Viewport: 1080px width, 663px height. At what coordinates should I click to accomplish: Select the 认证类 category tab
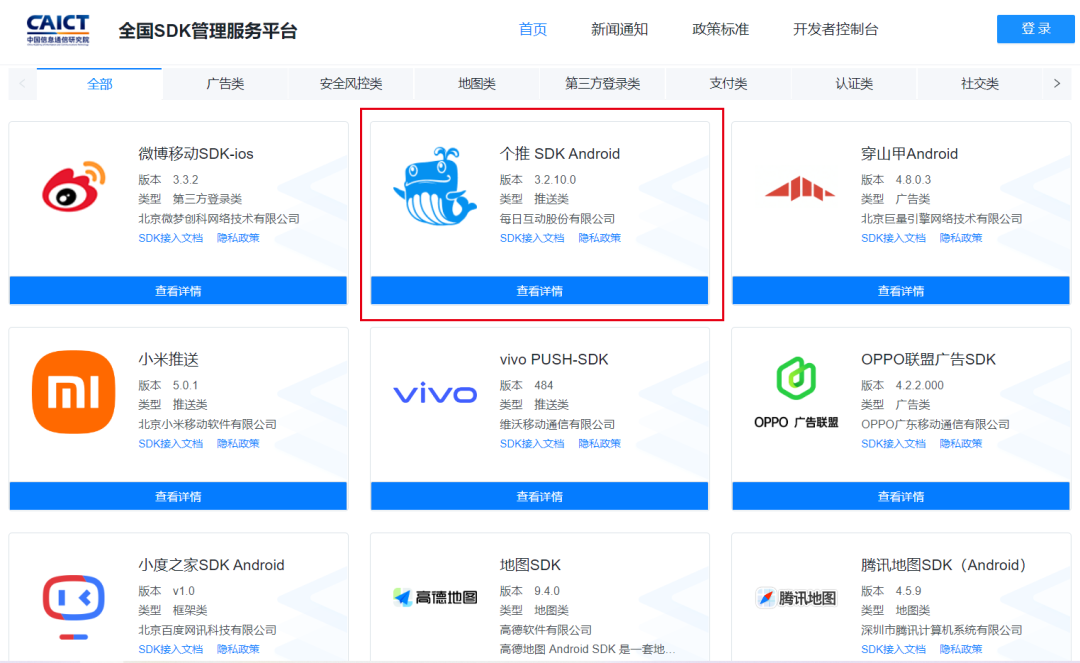click(854, 84)
